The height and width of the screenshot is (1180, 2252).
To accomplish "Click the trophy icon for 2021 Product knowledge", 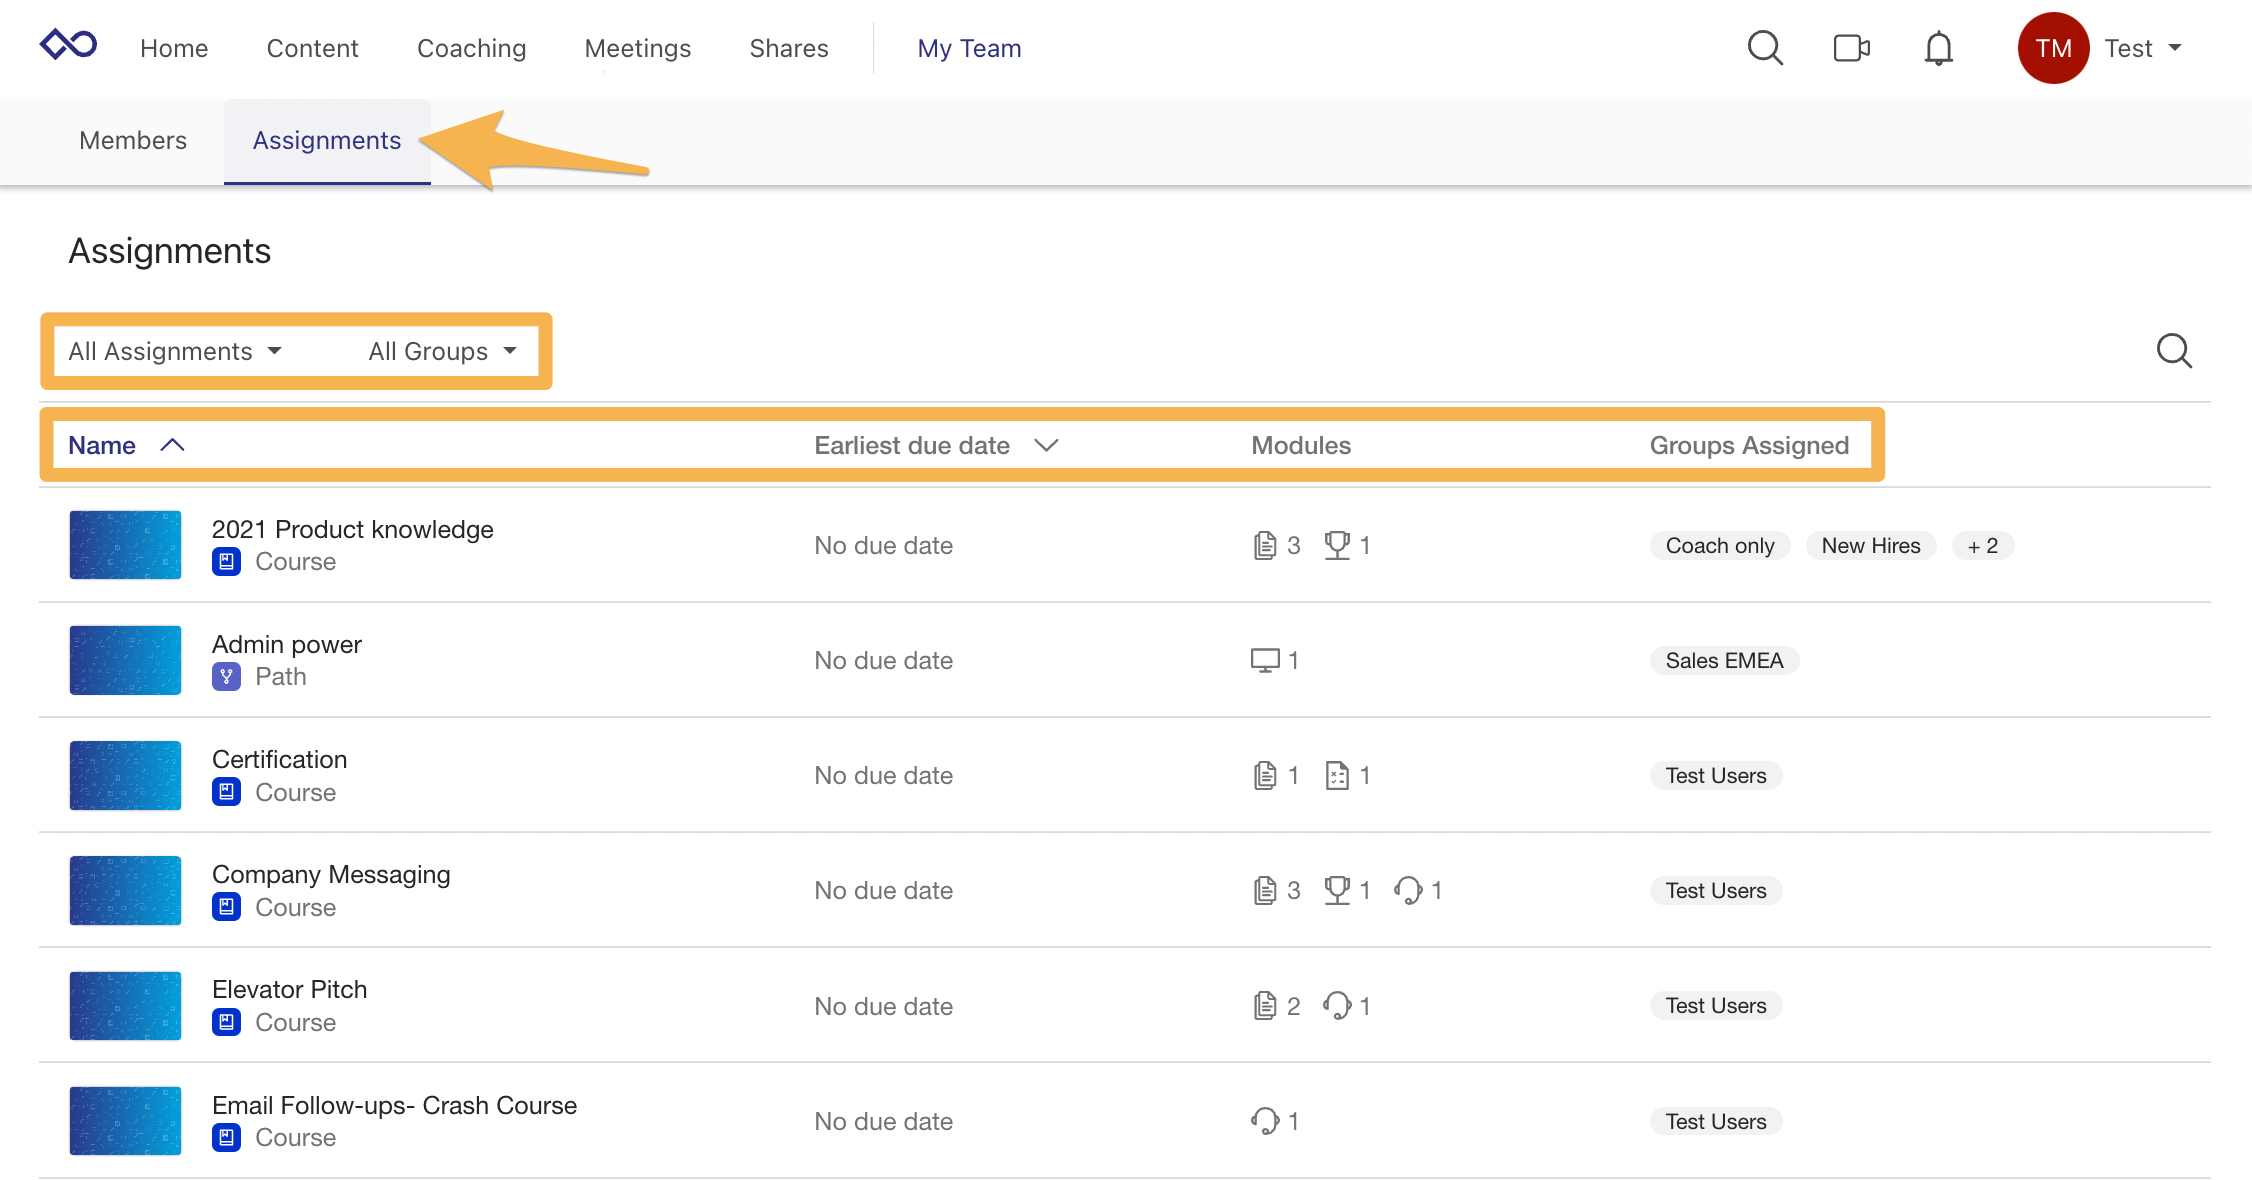I will point(1337,545).
